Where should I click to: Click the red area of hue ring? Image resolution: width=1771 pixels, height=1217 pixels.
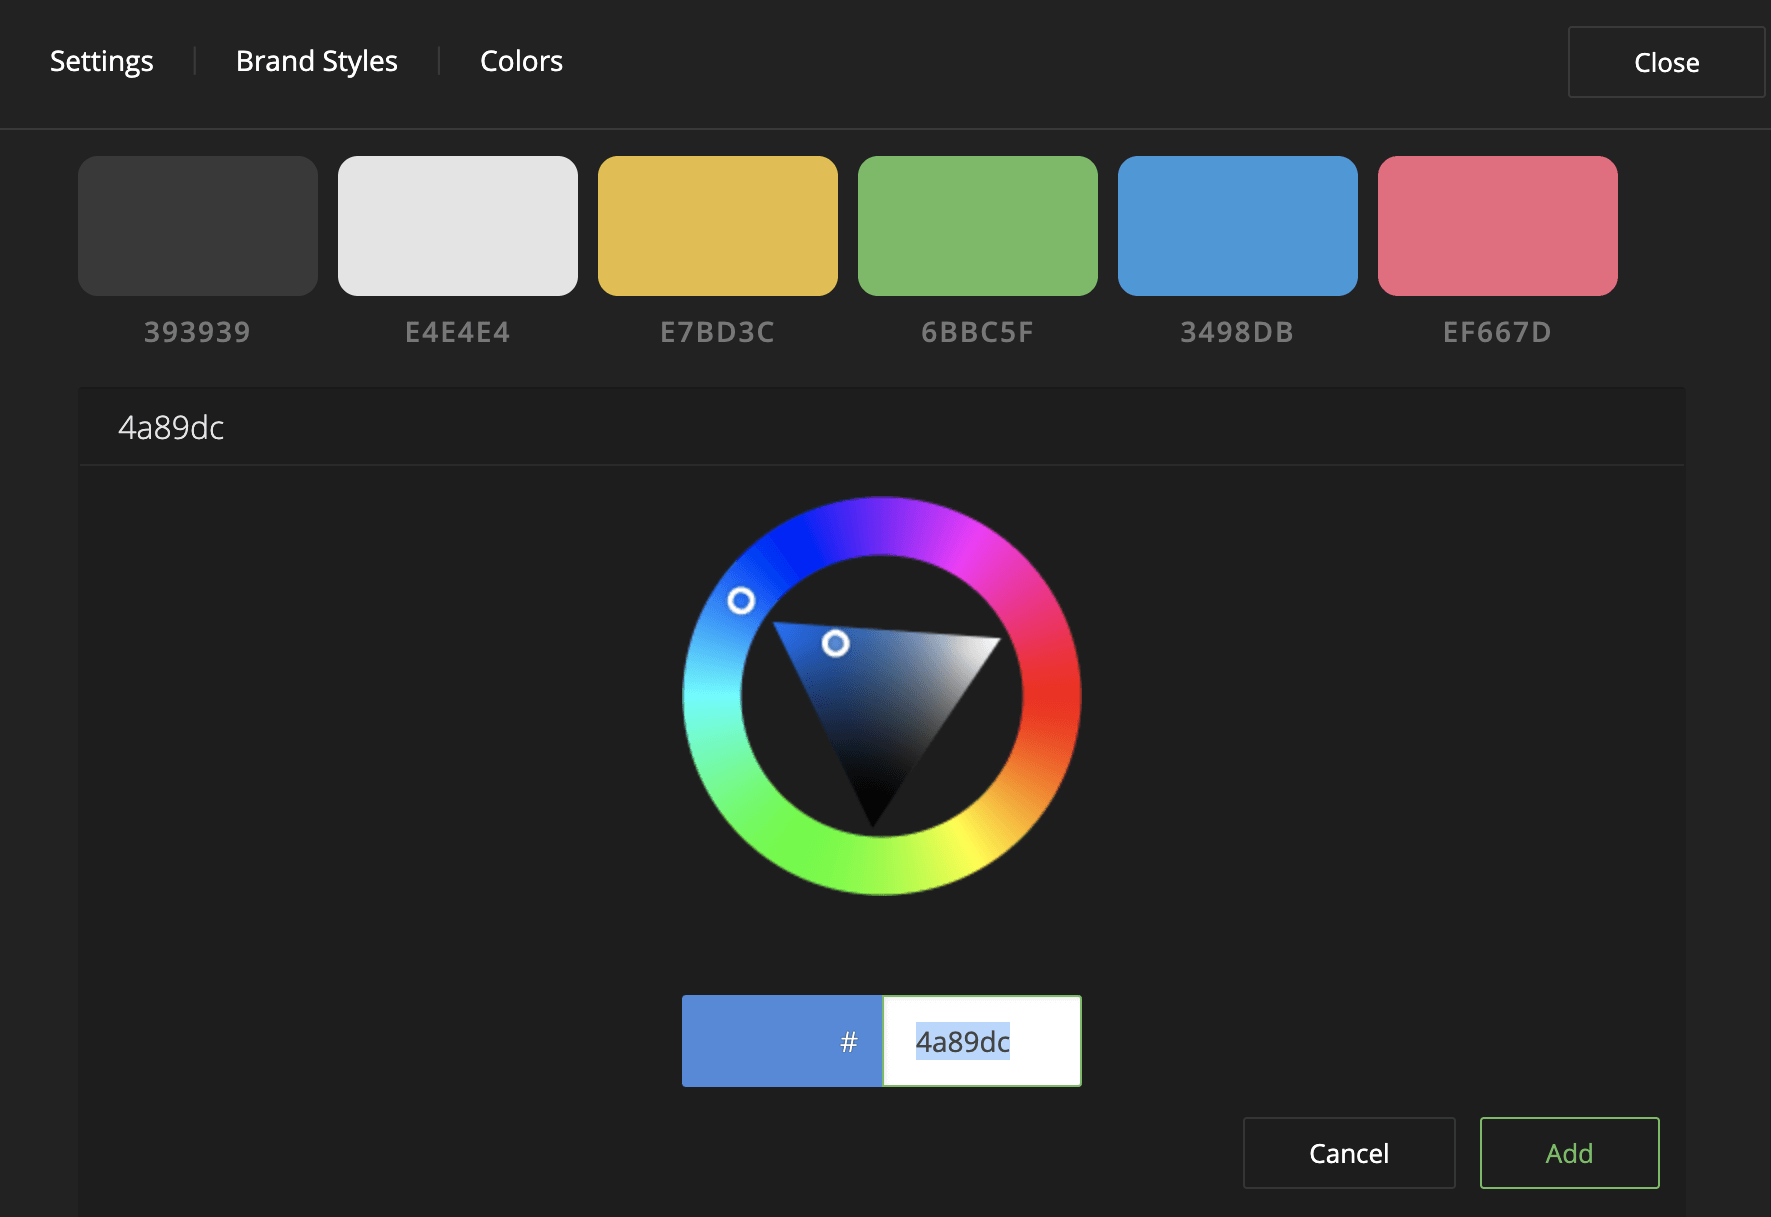click(1051, 700)
